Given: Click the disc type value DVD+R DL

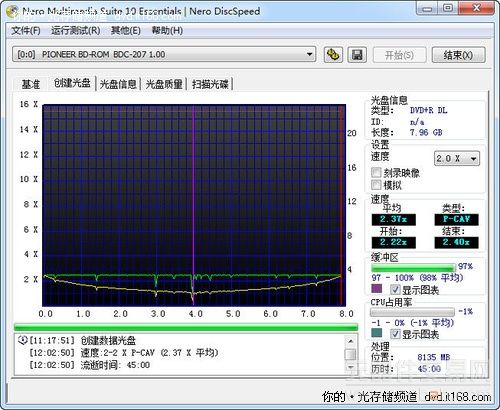Looking at the screenshot, I should point(428,110).
